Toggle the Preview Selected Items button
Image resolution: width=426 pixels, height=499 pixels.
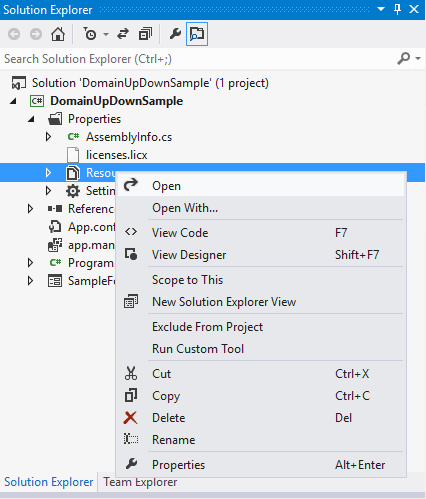coord(197,34)
